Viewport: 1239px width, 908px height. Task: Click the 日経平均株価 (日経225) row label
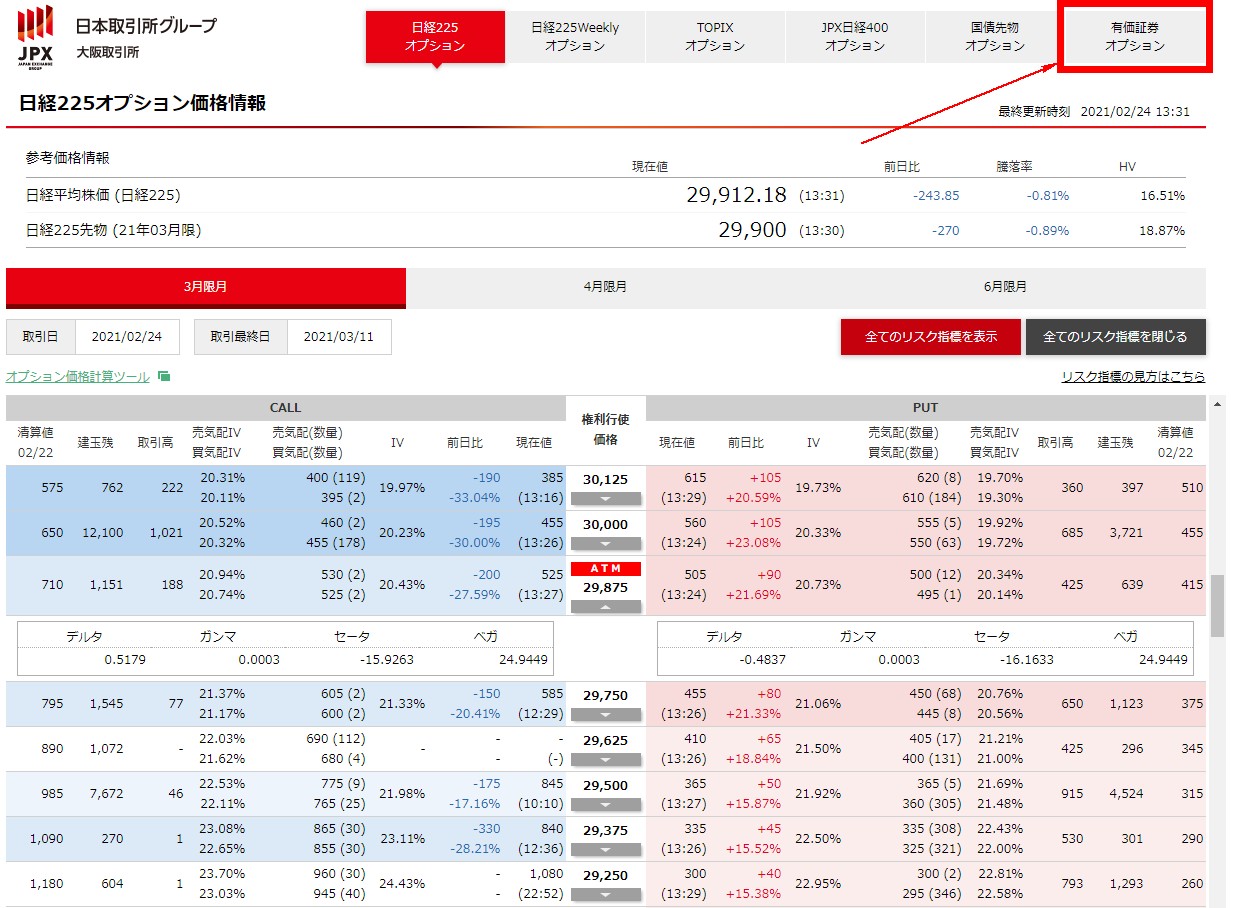103,195
